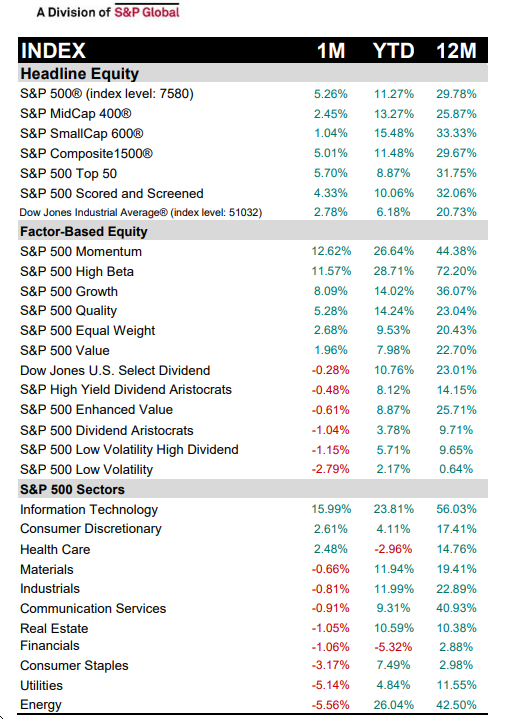Select the S&P MidCap 400 row label
Viewport: 509px width, 719px height.
76,113
